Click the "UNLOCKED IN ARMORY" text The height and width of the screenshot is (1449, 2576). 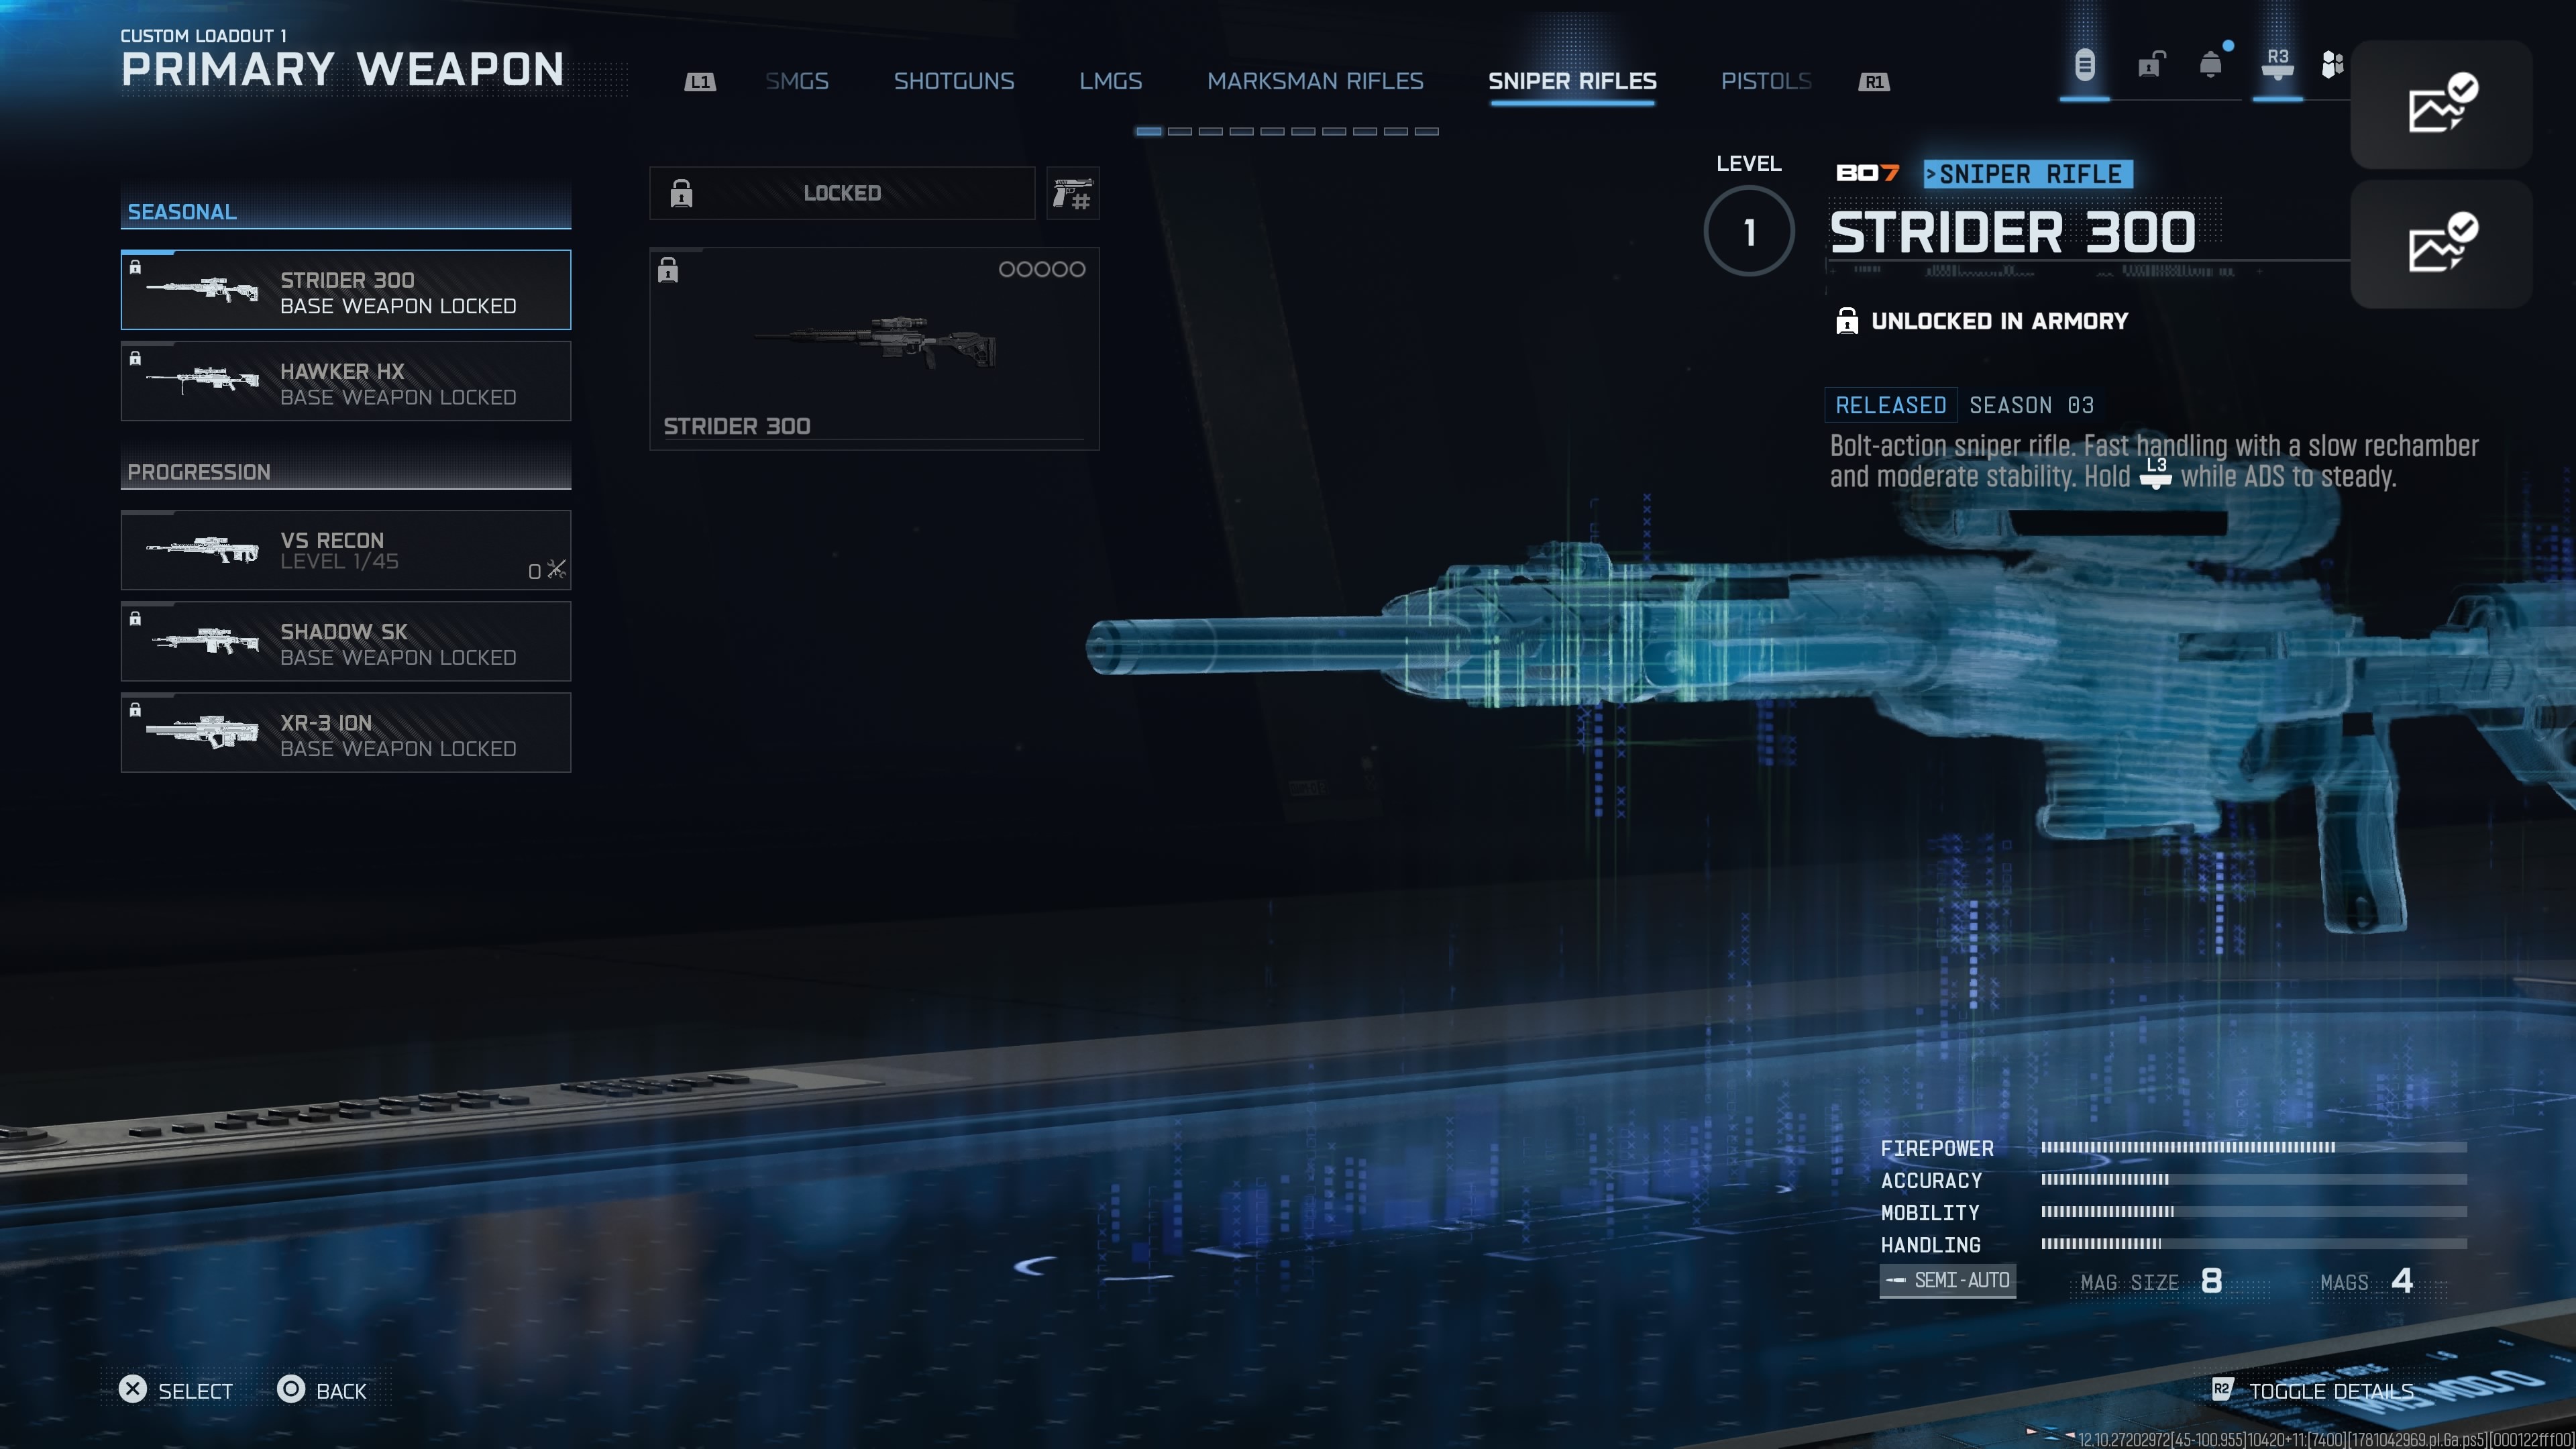[1999, 321]
